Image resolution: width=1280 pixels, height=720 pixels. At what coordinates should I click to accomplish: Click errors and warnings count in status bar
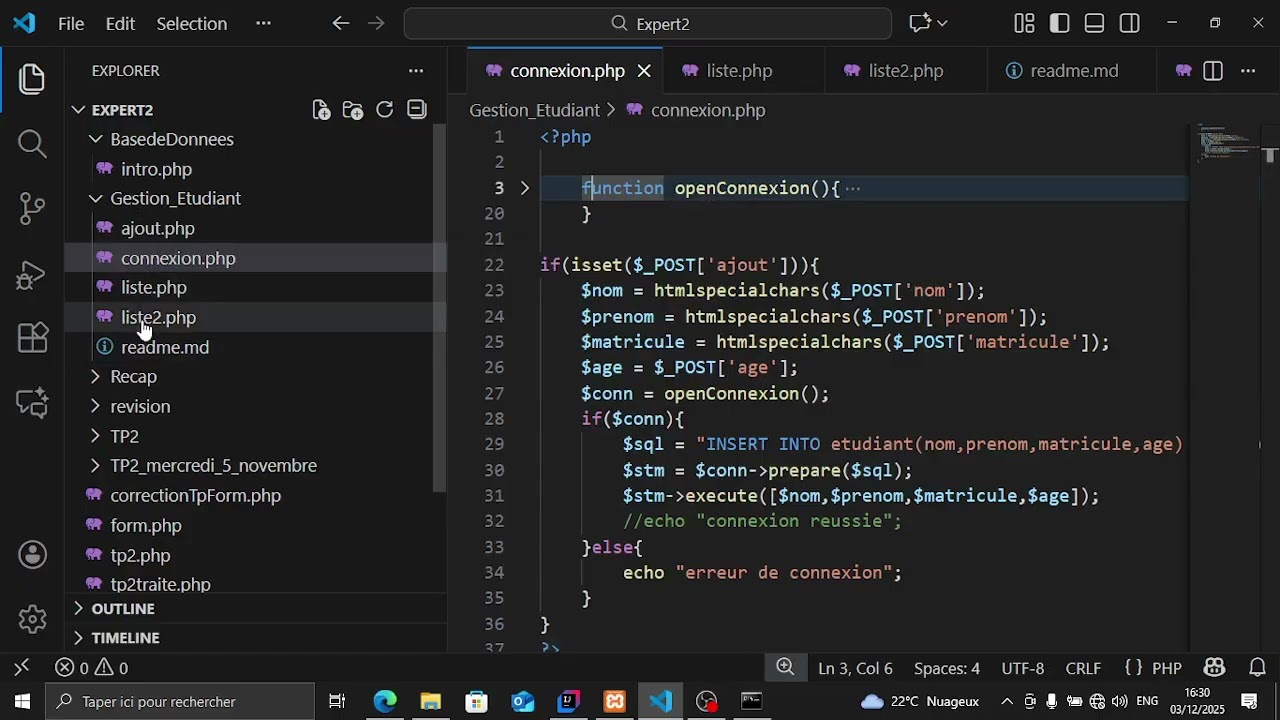91,668
